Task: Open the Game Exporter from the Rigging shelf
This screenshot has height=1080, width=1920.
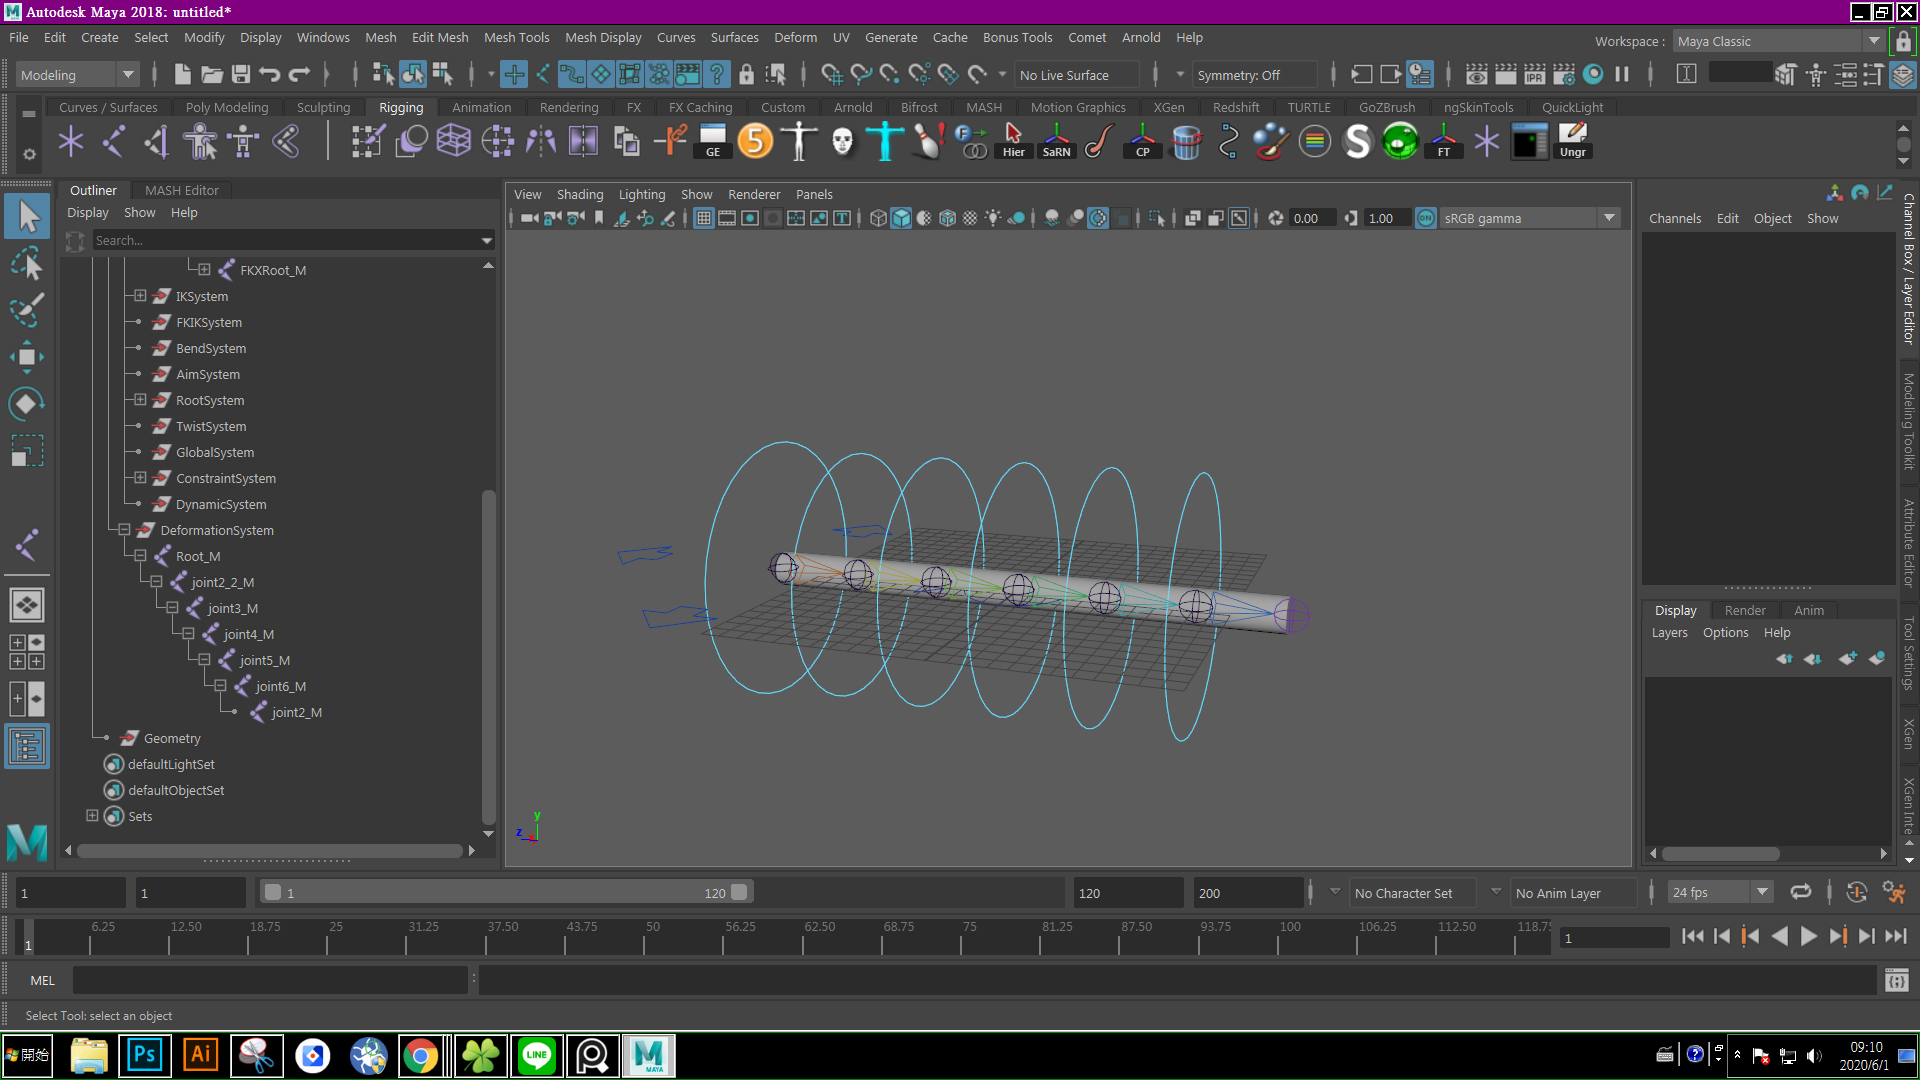Action: (x=712, y=141)
